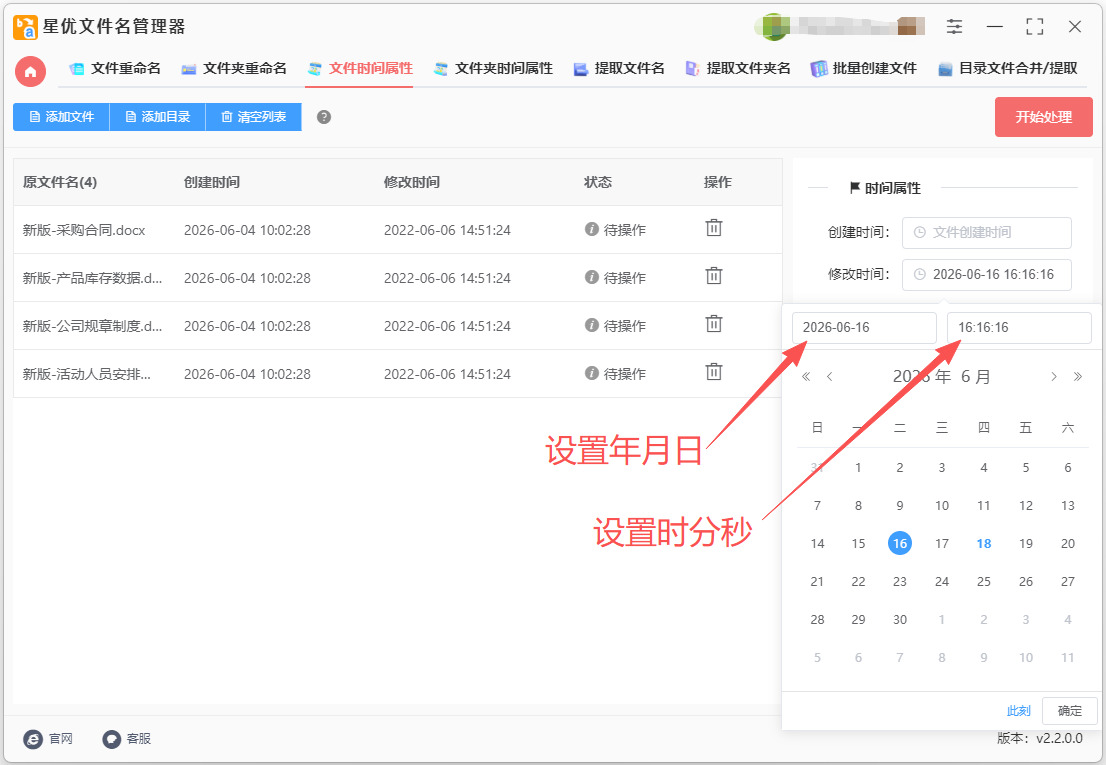Select the 新版-采购合同.docx file name

84,230
